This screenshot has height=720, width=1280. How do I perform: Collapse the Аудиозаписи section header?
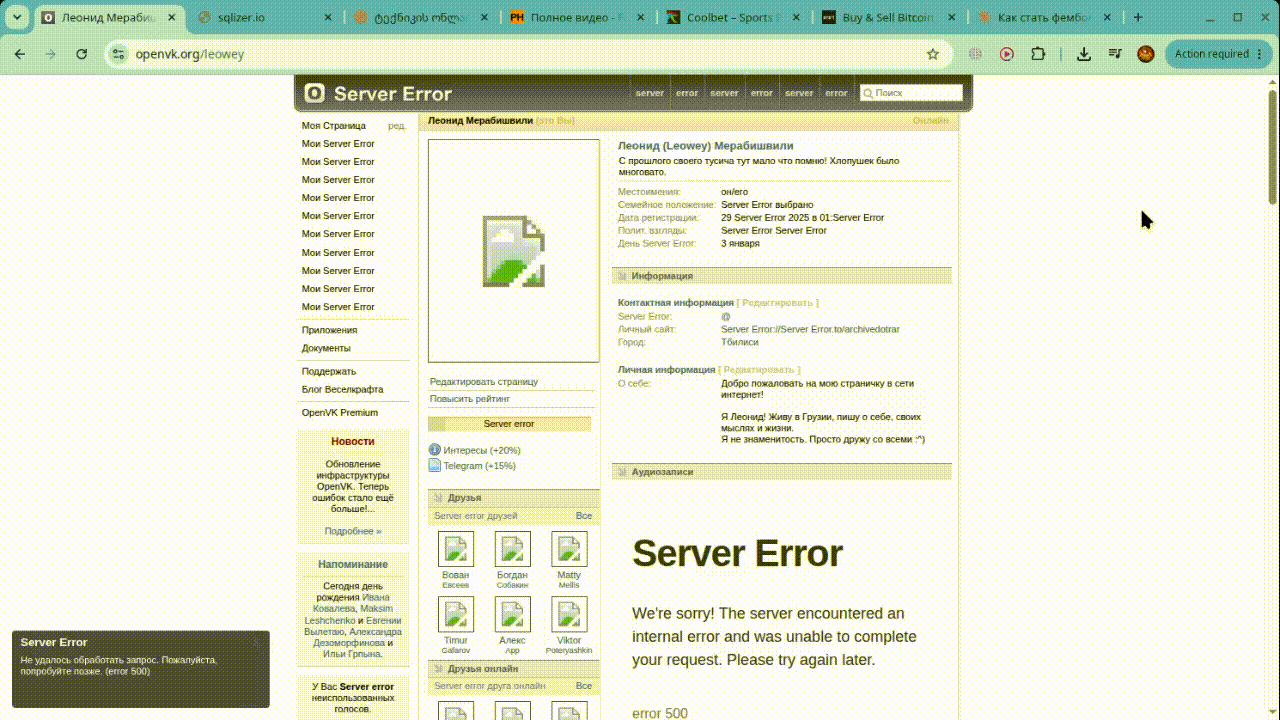[781, 472]
